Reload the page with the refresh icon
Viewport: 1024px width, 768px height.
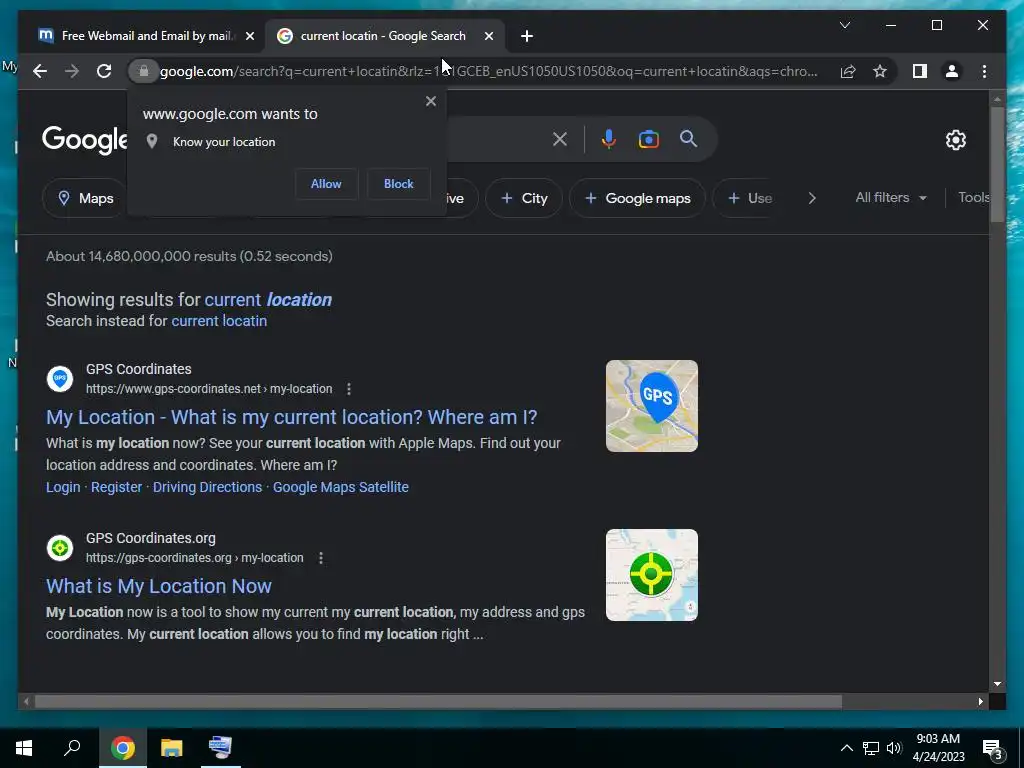tap(104, 71)
